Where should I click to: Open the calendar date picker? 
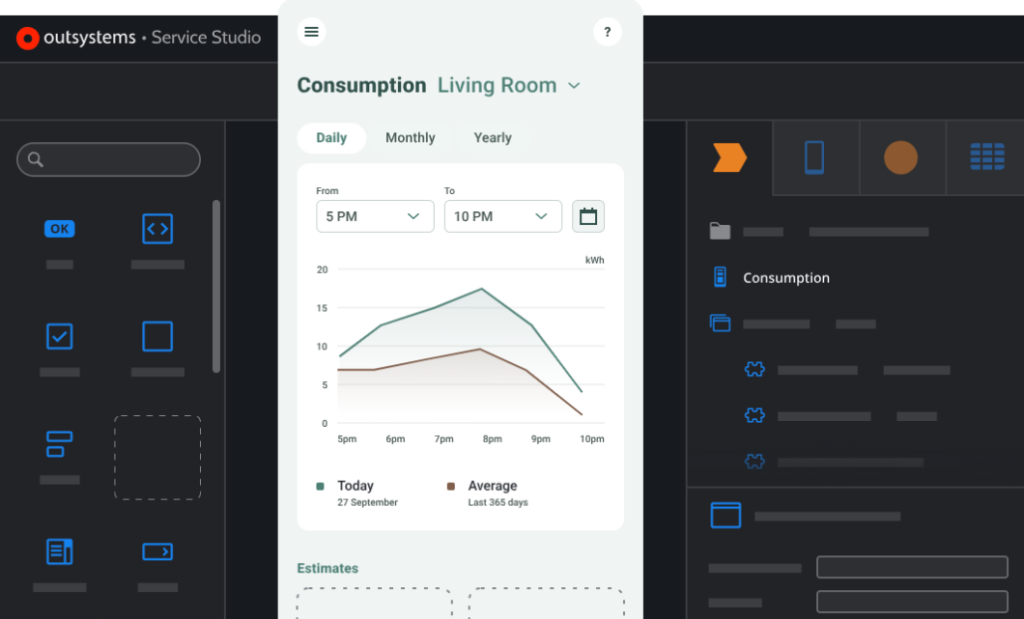pyautogui.click(x=588, y=216)
